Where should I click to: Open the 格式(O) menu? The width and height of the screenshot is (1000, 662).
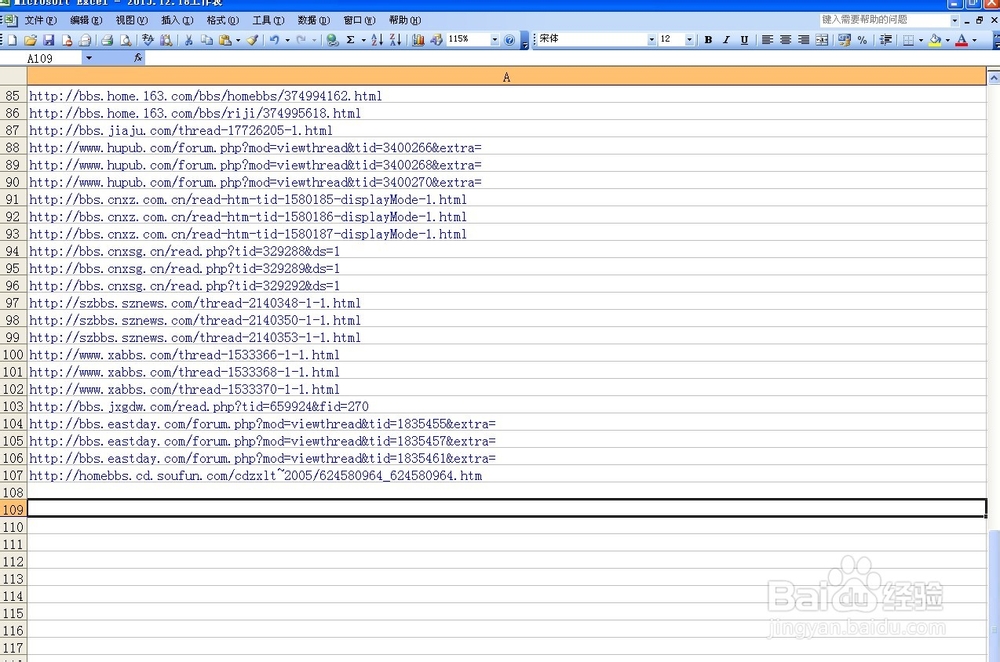[x=223, y=20]
